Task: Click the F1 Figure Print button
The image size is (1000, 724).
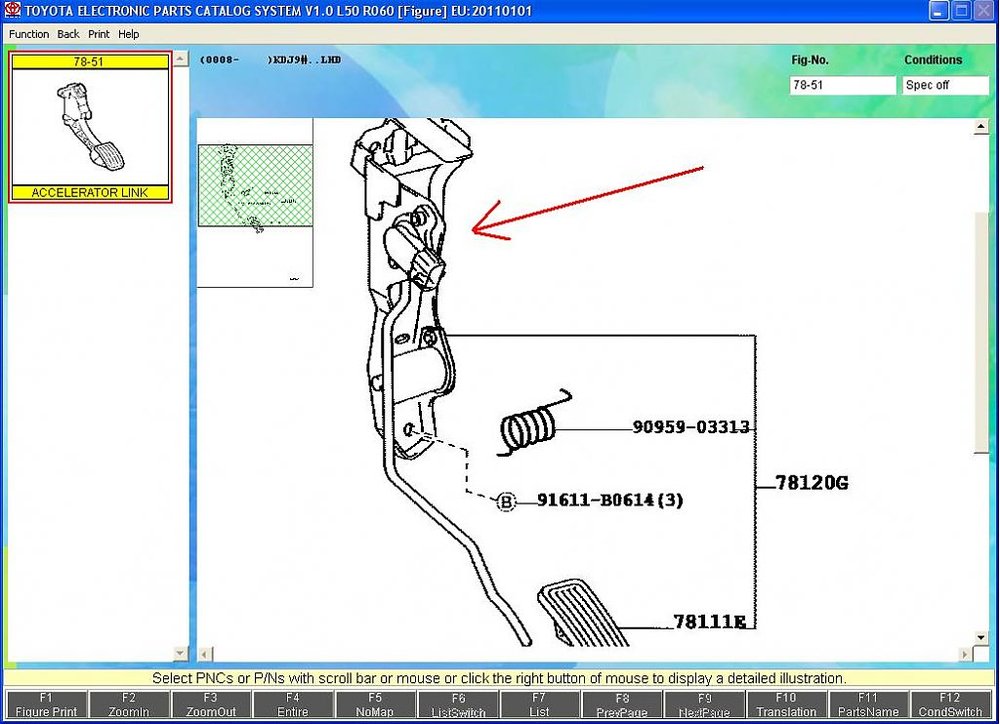Action: 47,704
